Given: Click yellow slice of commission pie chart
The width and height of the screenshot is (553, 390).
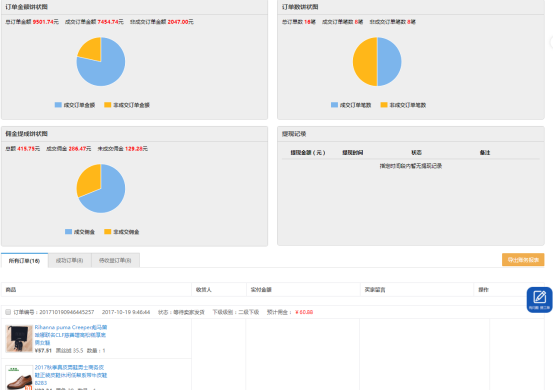Looking at the screenshot, I should click(88, 179).
